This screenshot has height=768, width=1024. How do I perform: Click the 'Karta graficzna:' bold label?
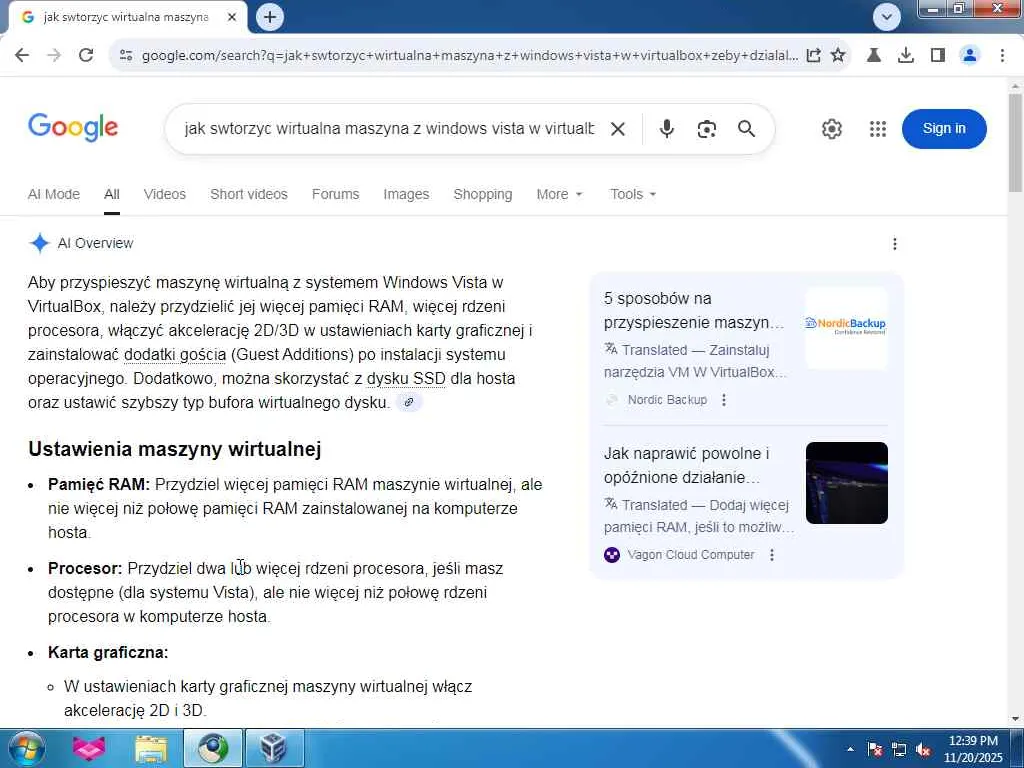pyautogui.click(x=108, y=652)
